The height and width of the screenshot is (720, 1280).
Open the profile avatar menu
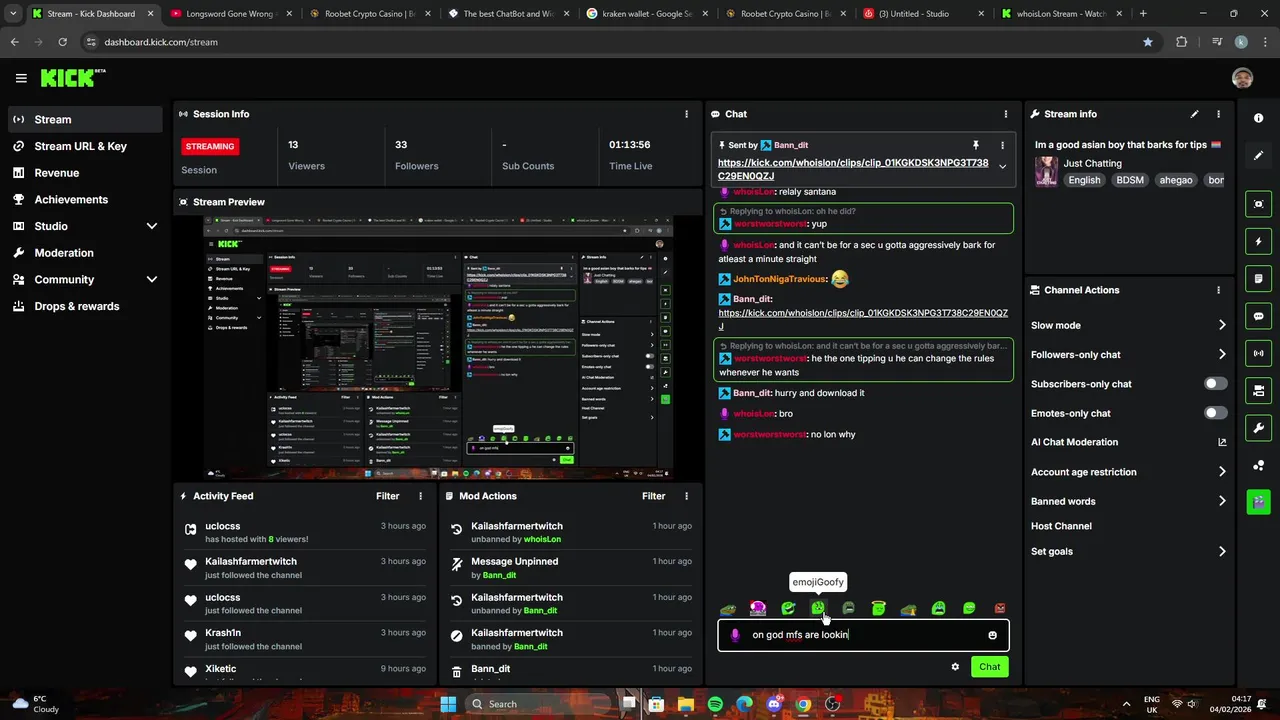[x=1242, y=78]
